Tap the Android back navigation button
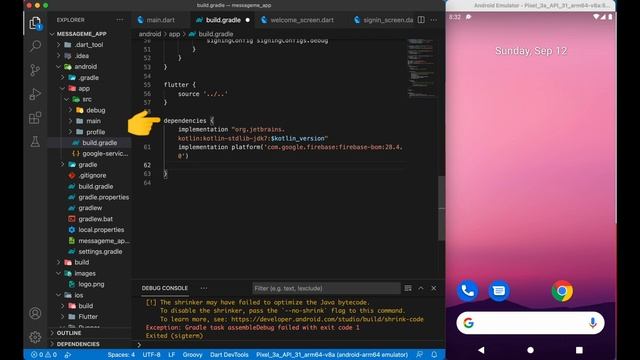The image size is (640, 360). 481,350
